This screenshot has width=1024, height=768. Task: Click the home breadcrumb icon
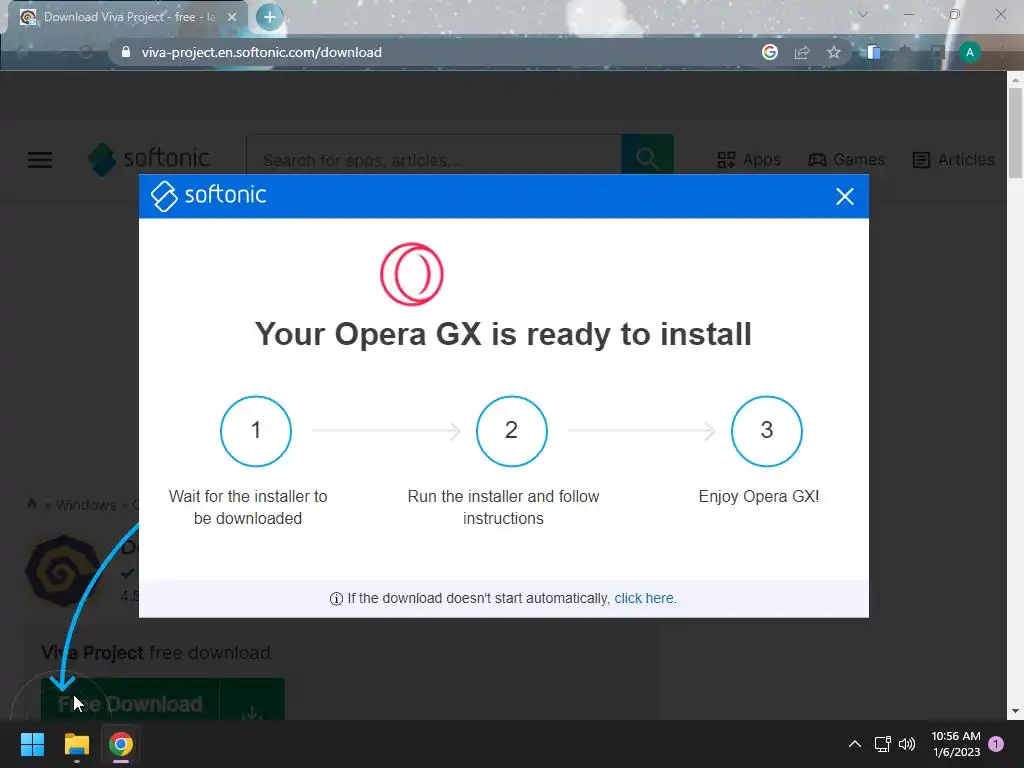(32, 504)
